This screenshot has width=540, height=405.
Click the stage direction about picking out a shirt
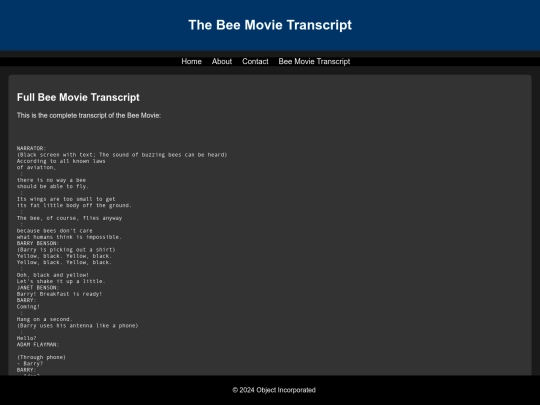[66, 250]
